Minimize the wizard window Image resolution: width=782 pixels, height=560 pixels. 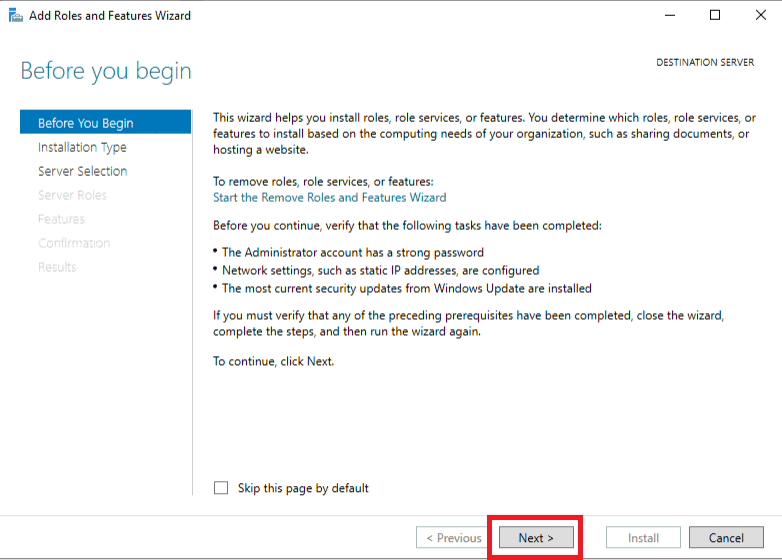(x=670, y=15)
